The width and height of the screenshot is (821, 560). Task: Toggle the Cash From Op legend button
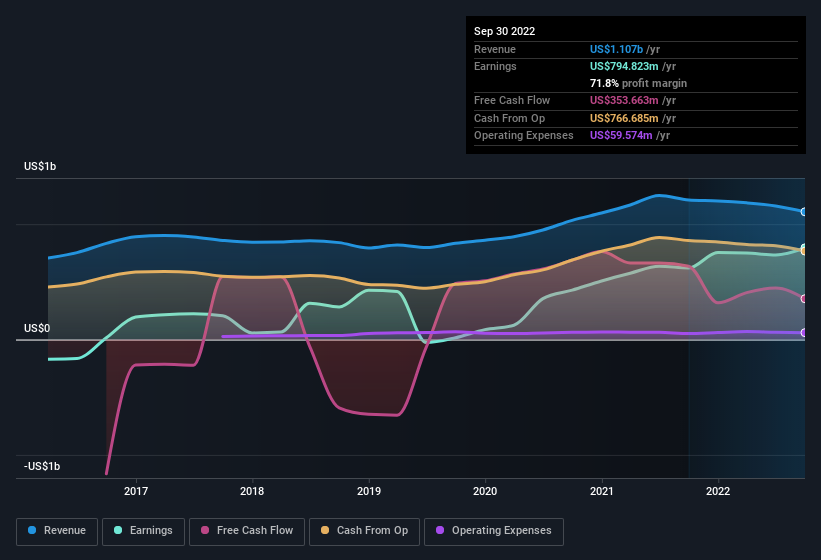pyautogui.click(x=364, y=531)
